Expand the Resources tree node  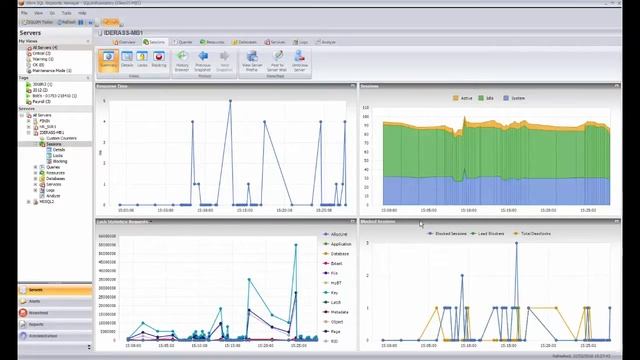(x=36, y=173)
